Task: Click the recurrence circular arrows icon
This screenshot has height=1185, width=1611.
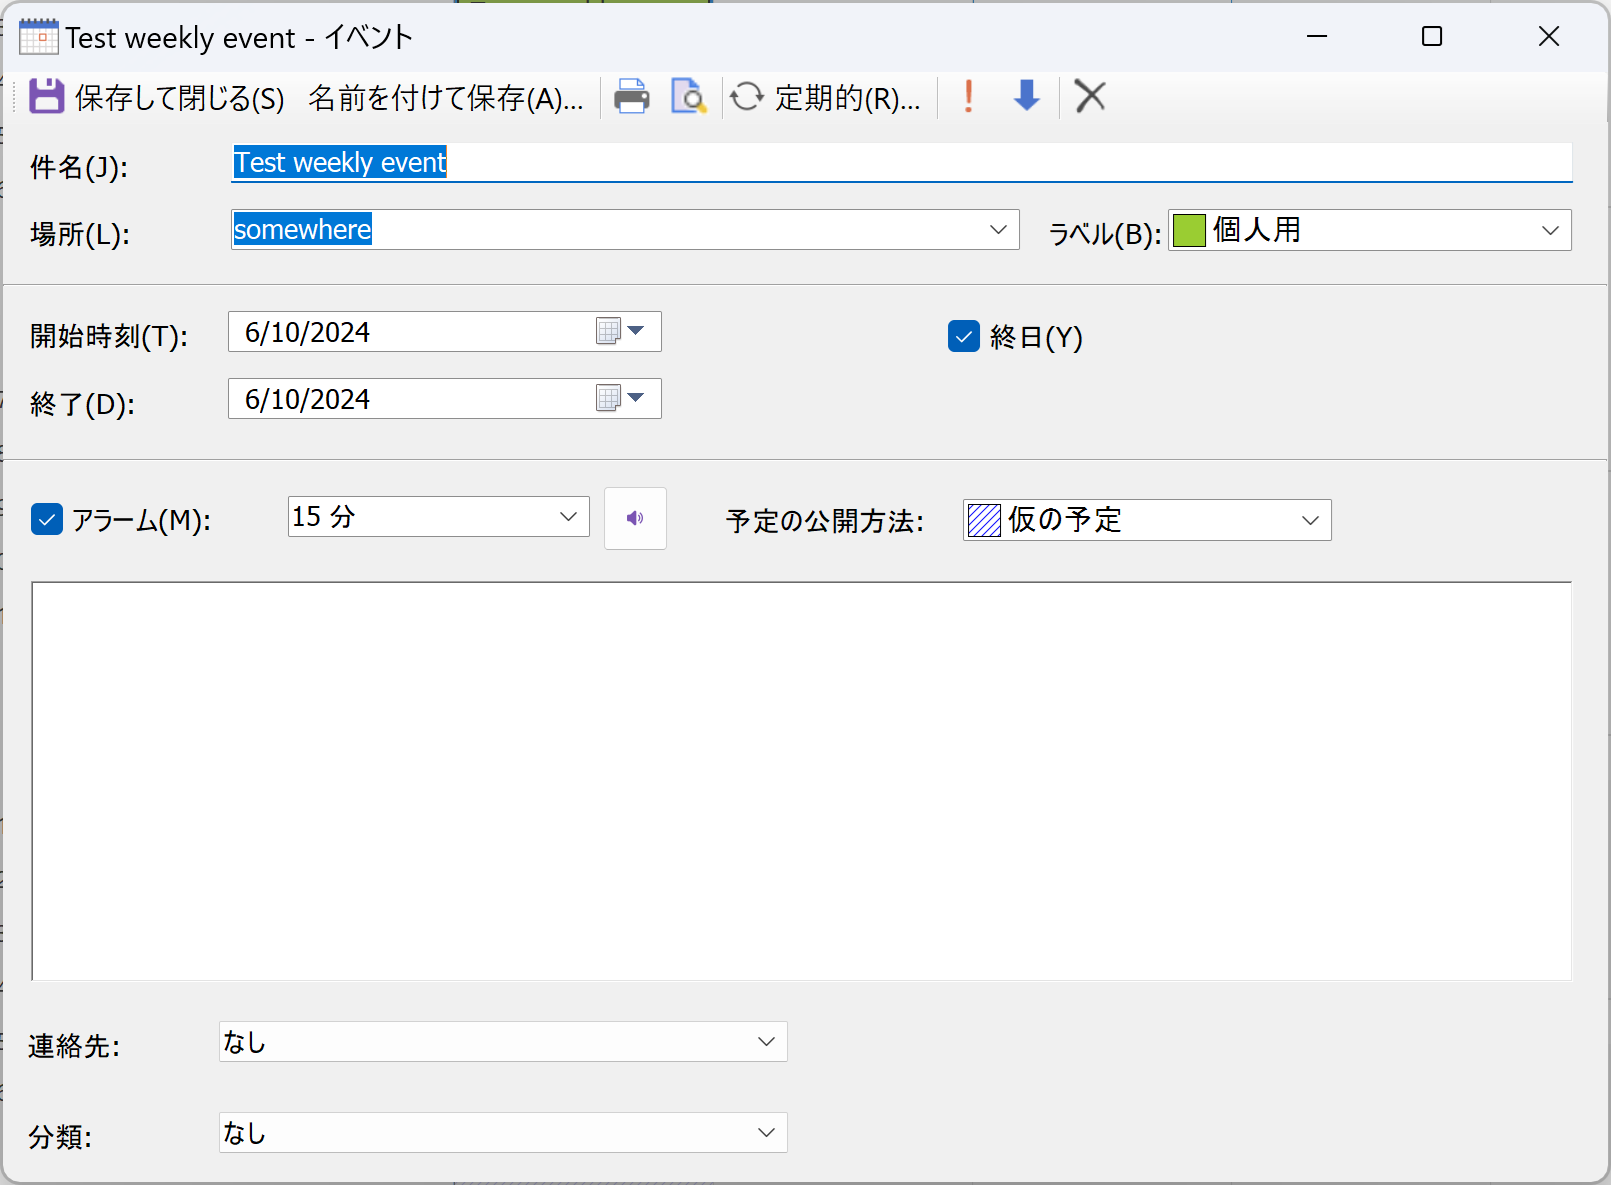Action: tap(747, 97)
